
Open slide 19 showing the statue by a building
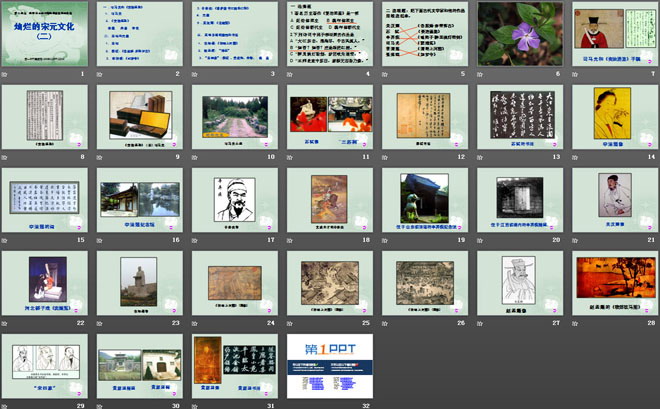[424, 199]
